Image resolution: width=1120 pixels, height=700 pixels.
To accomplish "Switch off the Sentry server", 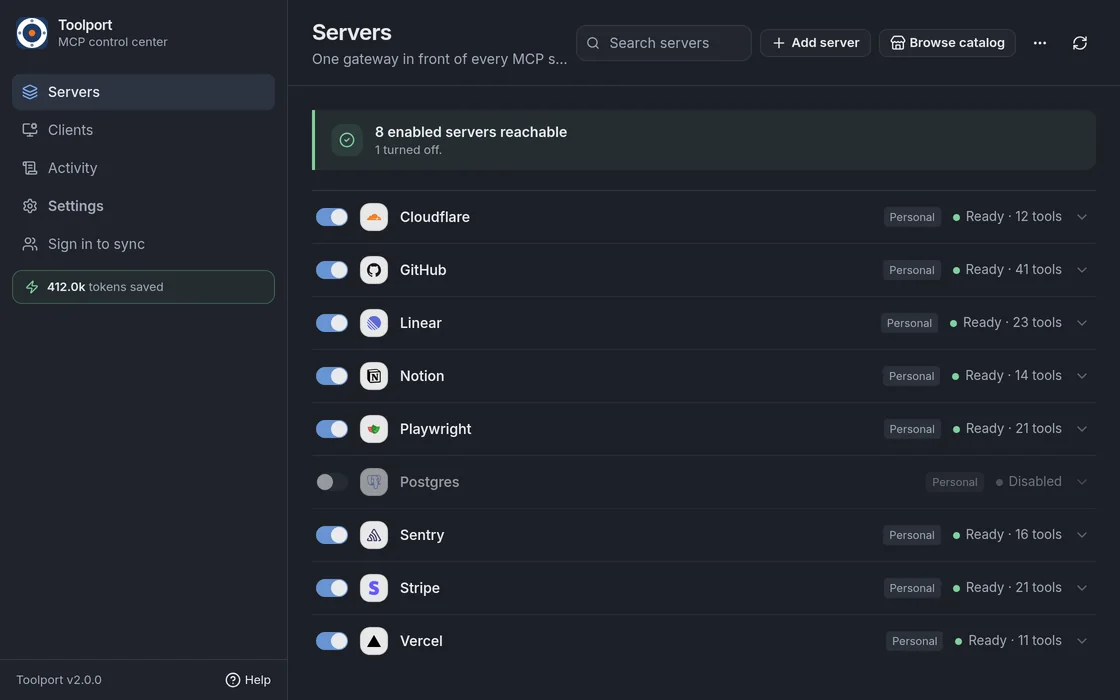I will [x=331, y=535].
